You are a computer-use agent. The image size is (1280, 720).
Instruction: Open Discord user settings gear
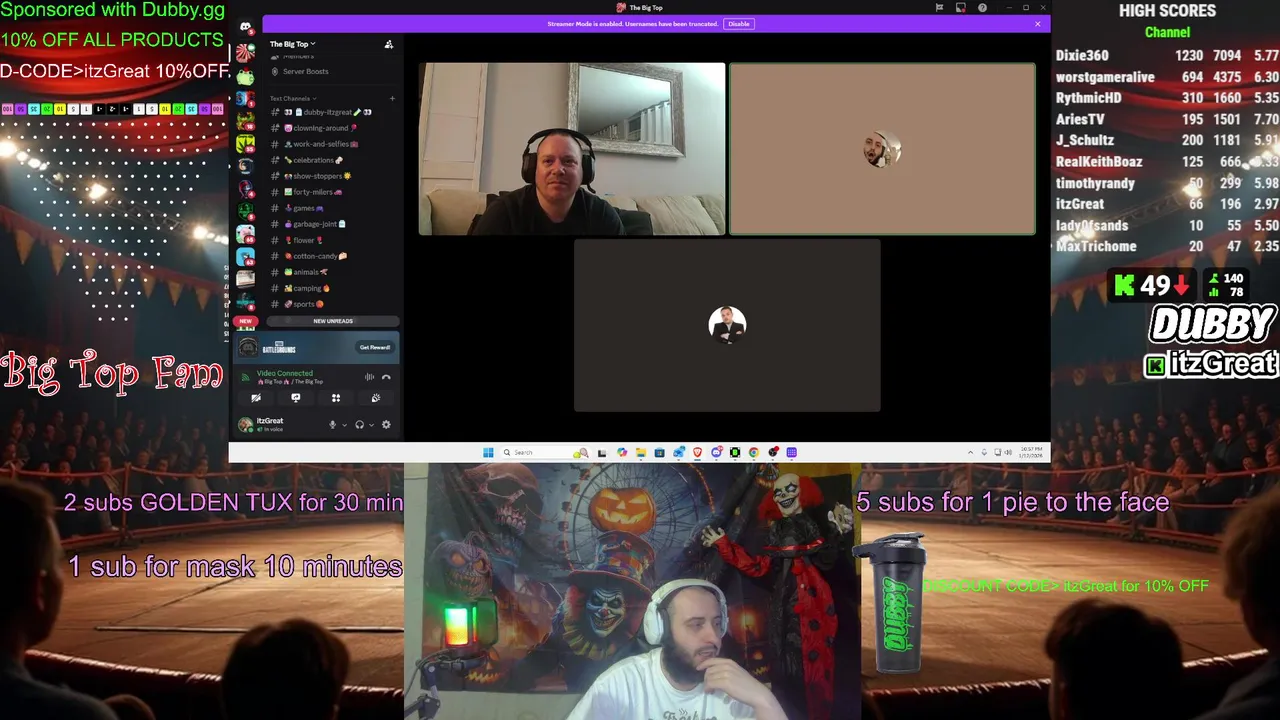tap(386, 425)
